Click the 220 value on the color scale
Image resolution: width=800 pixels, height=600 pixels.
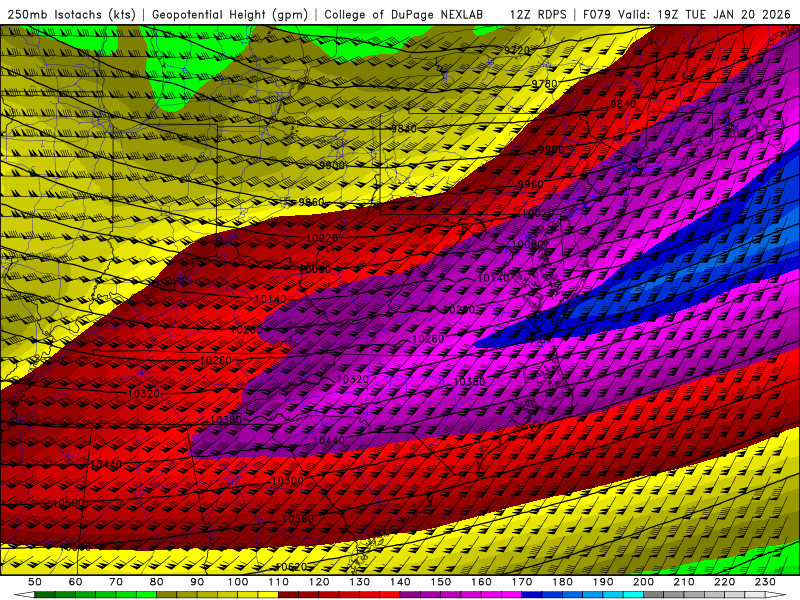725,582
